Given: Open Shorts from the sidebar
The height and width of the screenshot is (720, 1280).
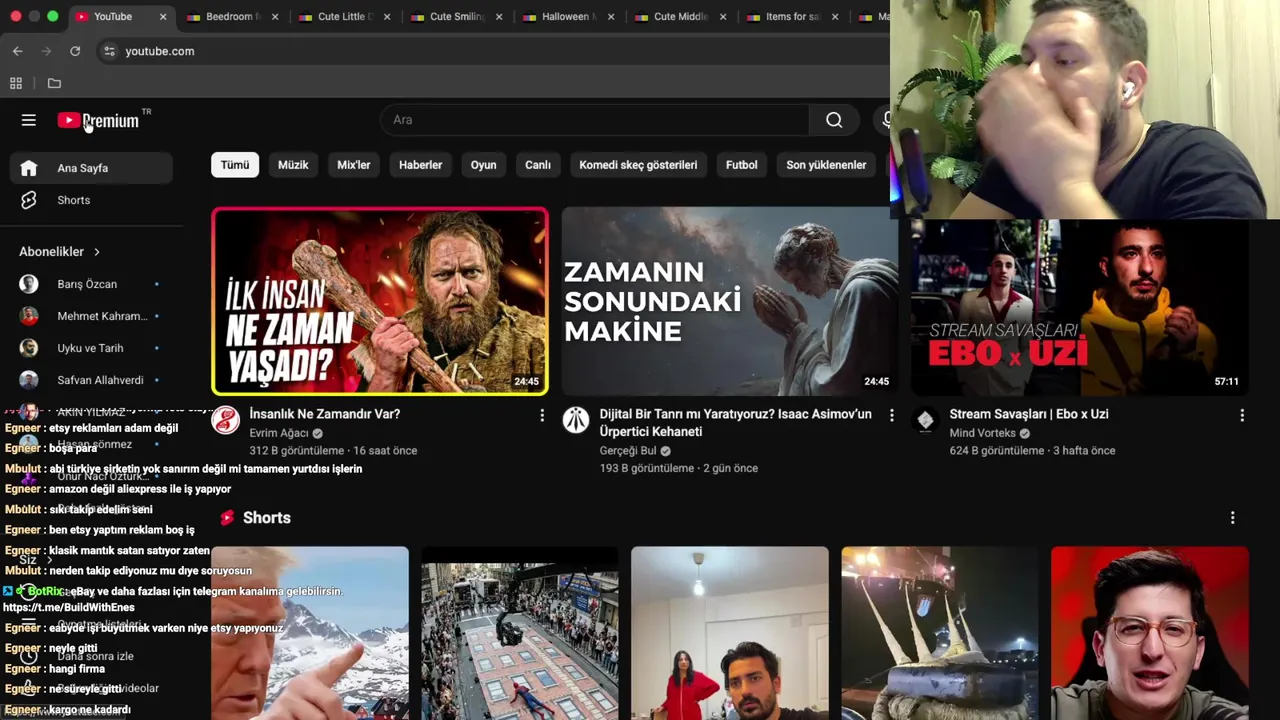Looking at the screenshot, I should click(91, 200).
